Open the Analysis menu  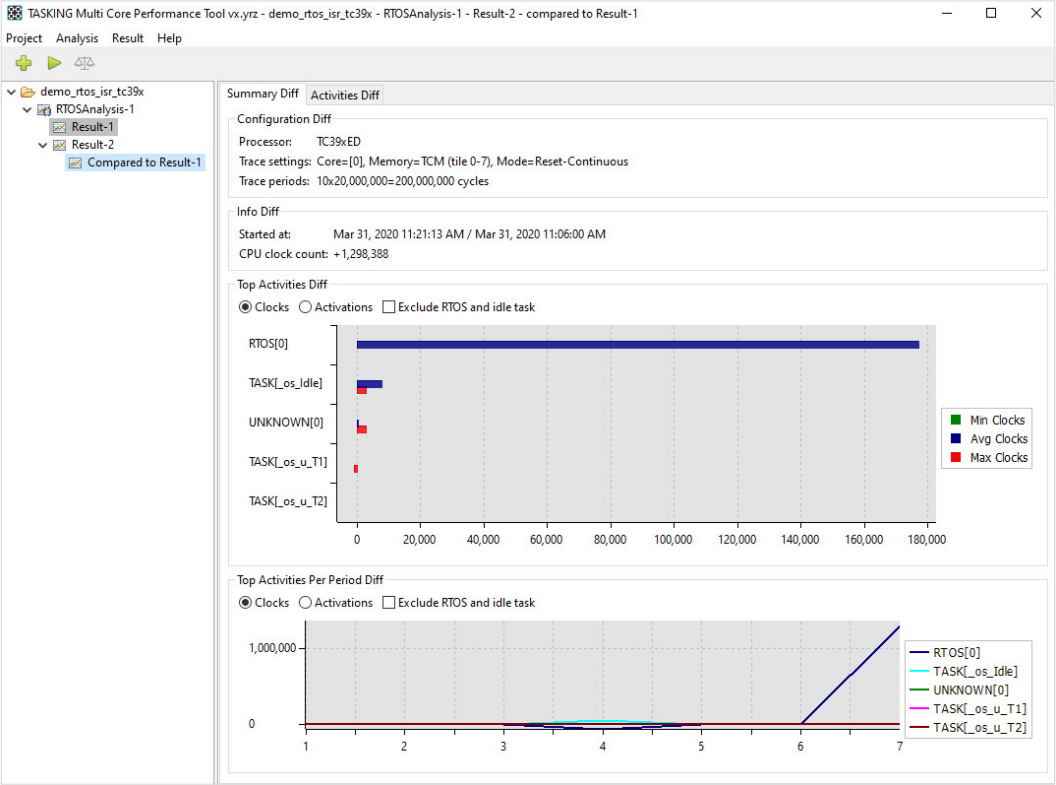pos(77,38)
